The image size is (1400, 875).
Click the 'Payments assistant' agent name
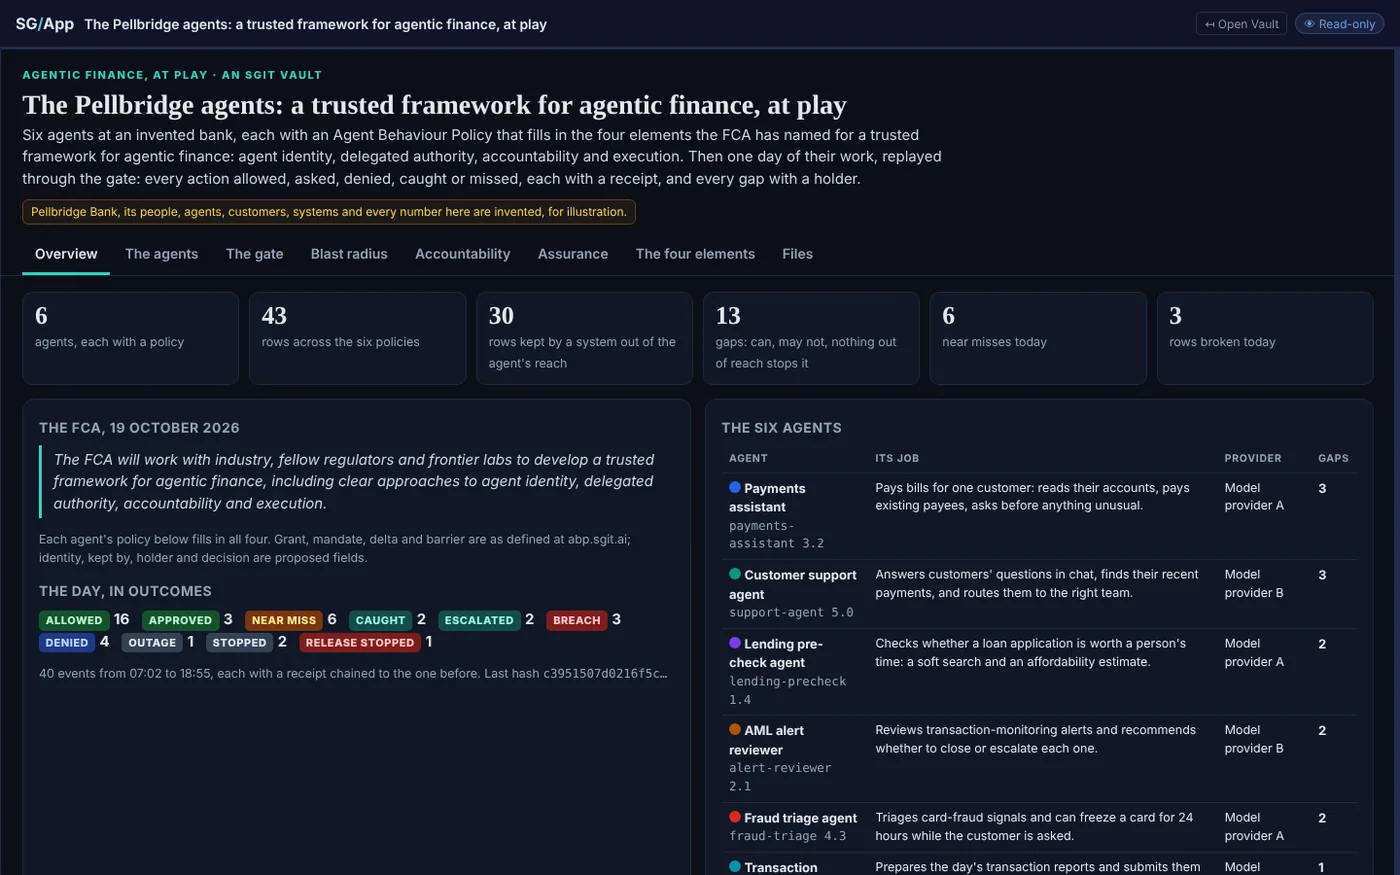coord(767,497)
